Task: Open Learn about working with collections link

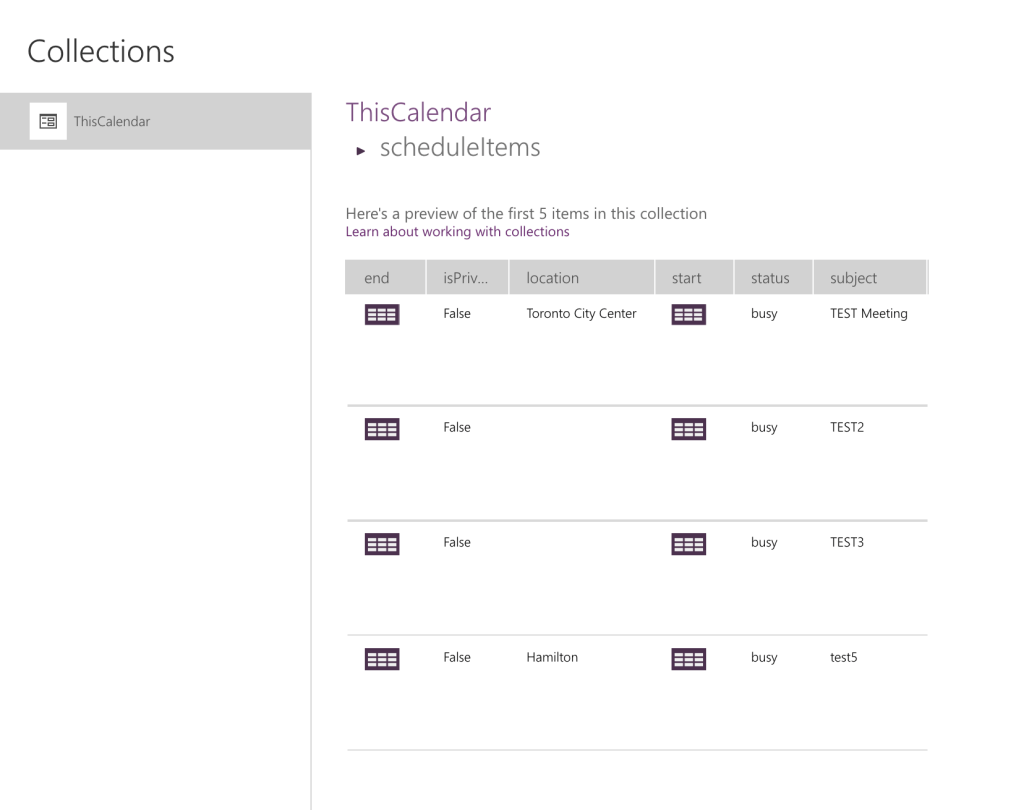Action: [457, 232]
